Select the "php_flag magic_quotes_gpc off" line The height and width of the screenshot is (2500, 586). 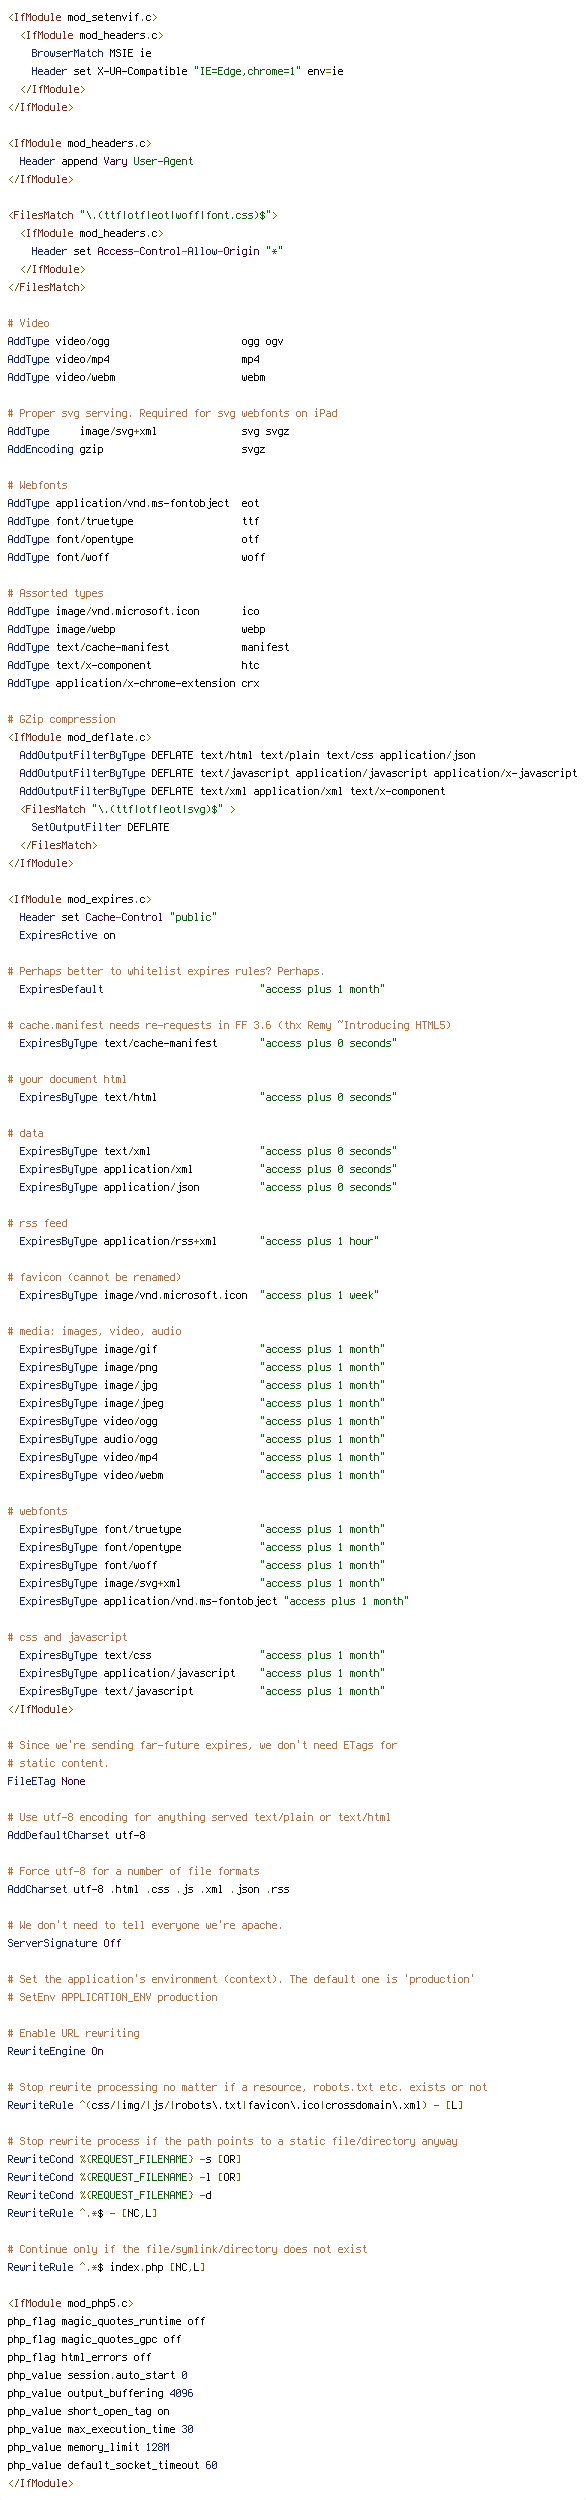pos(94,2339)
